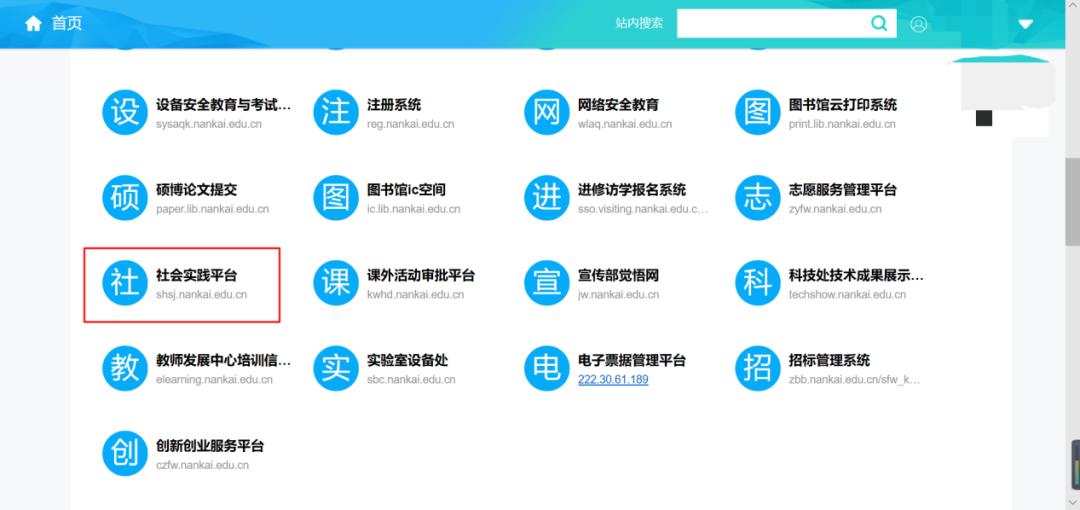Screen dimensions: 1080x510
Task: Click the search magnifier icon
Action: click(x=879, y=24)
